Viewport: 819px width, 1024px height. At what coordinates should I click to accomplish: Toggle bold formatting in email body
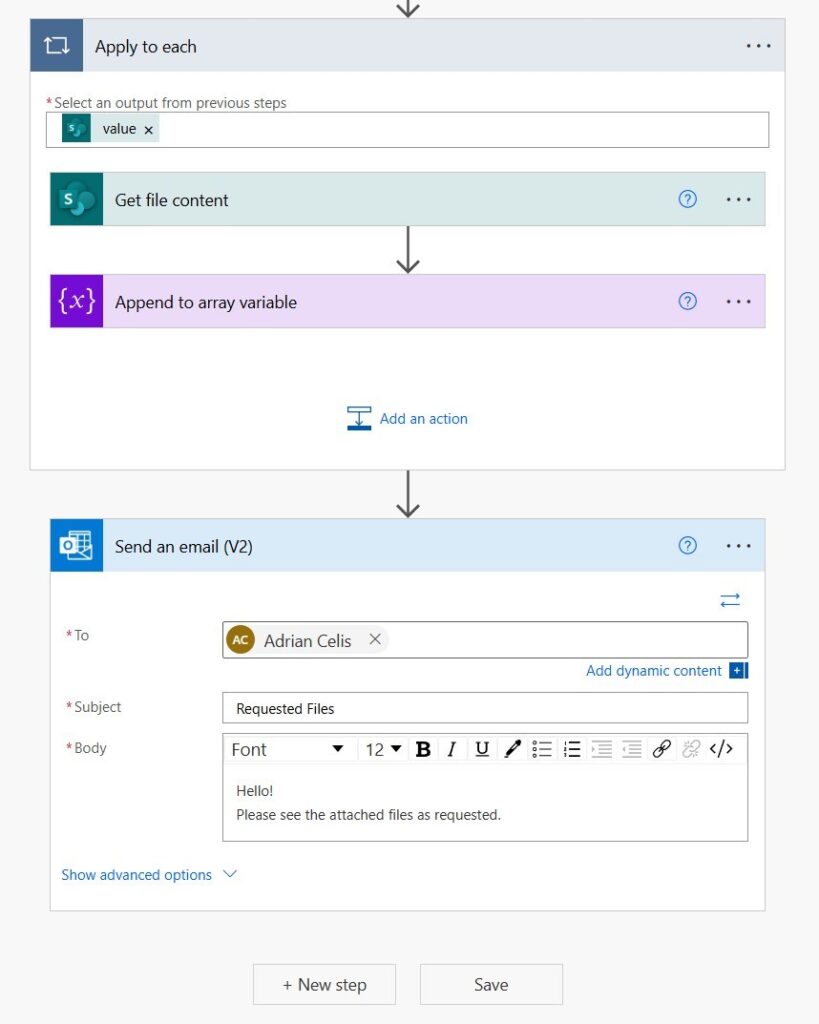coord(423,749)
